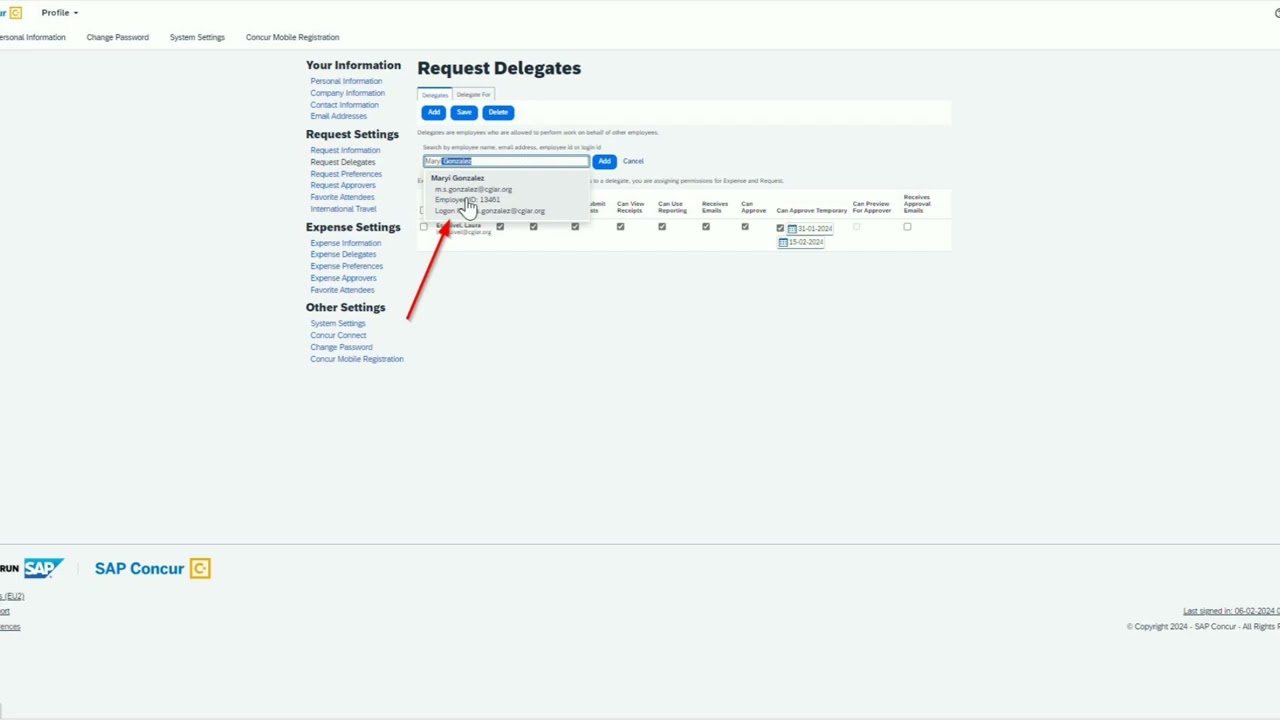The height and width of the screenshot is (720, 1280).
Task: Tick the row select checkbox for Laura
Action: point(423,227)
